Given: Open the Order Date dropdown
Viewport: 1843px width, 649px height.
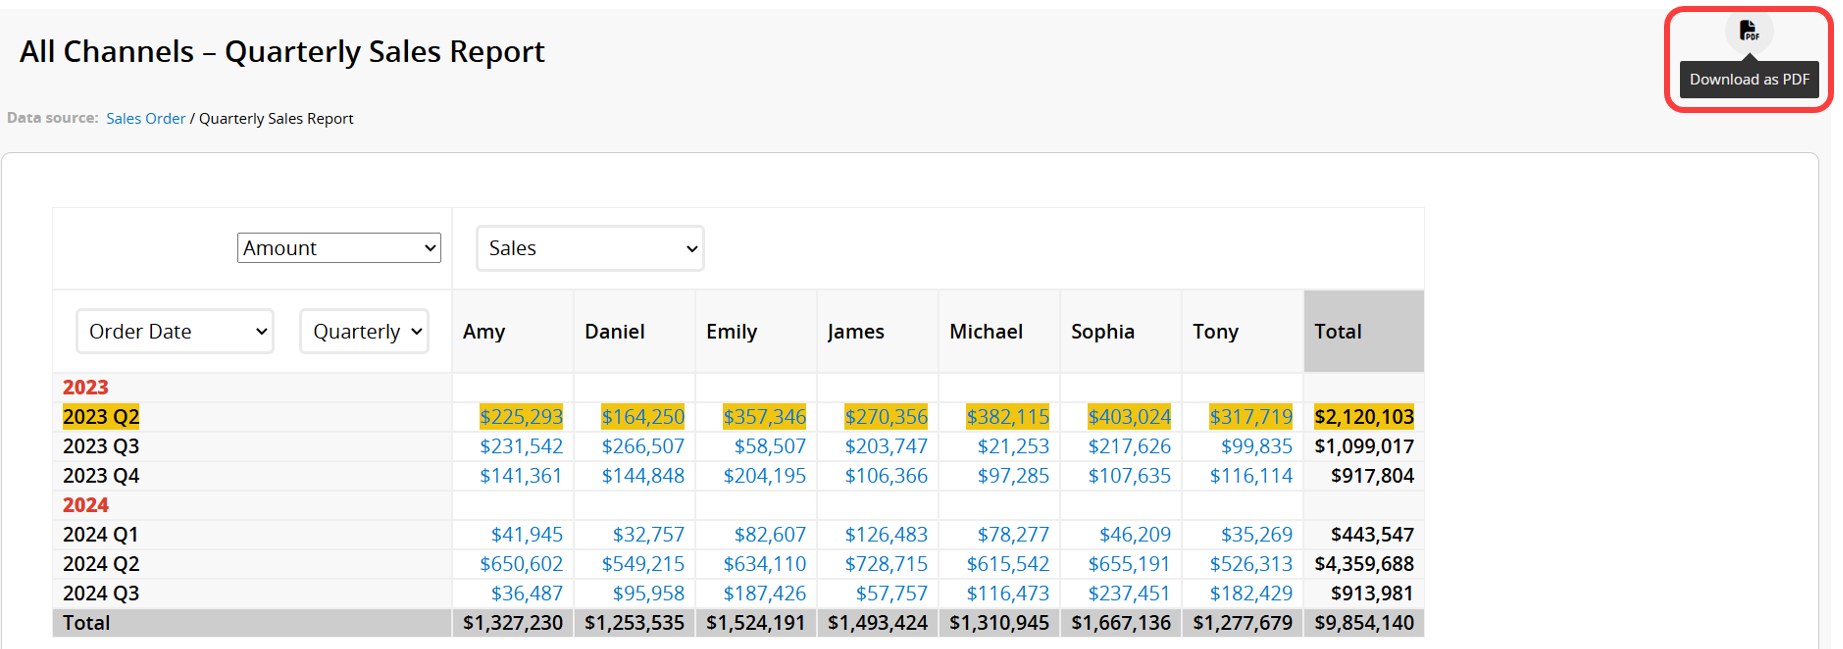Looking at the screenshot, I should click(175, 331).
